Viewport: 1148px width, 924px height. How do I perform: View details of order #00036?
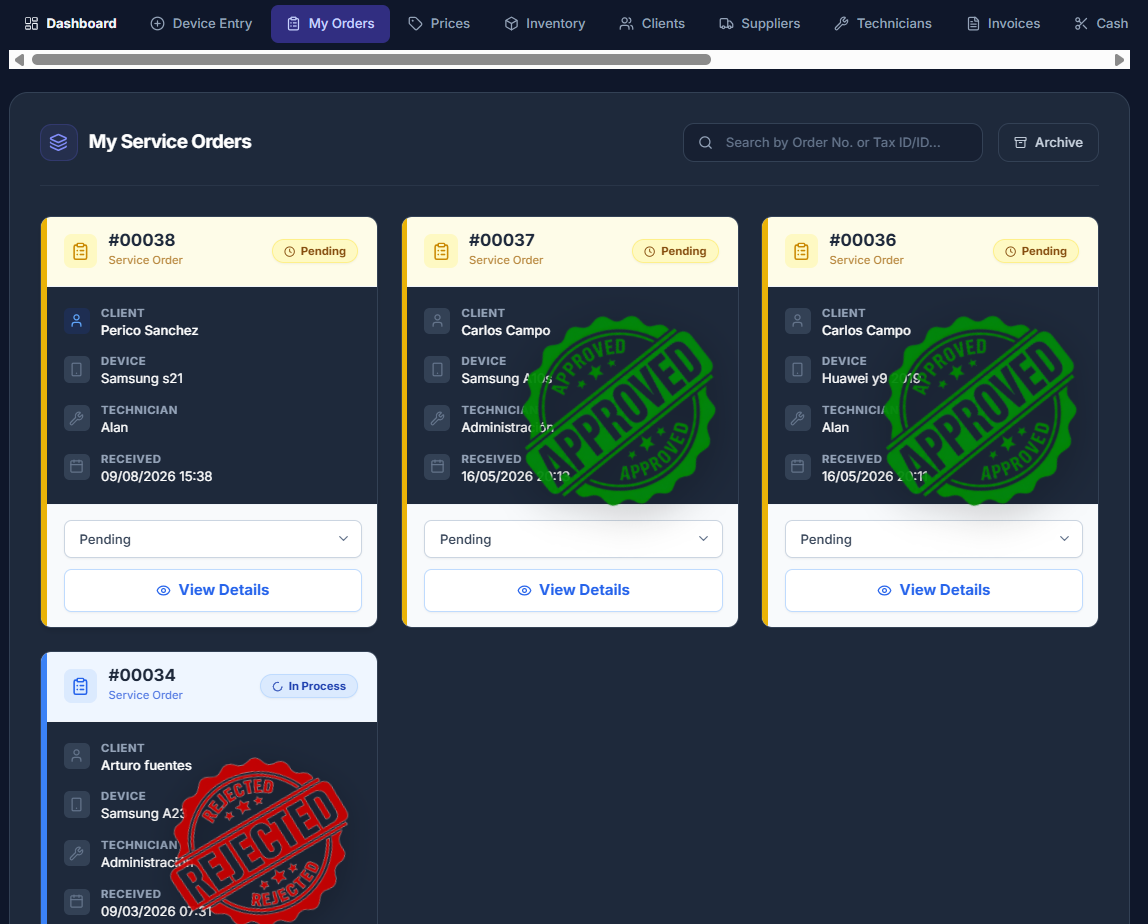(x=933, y=590)
